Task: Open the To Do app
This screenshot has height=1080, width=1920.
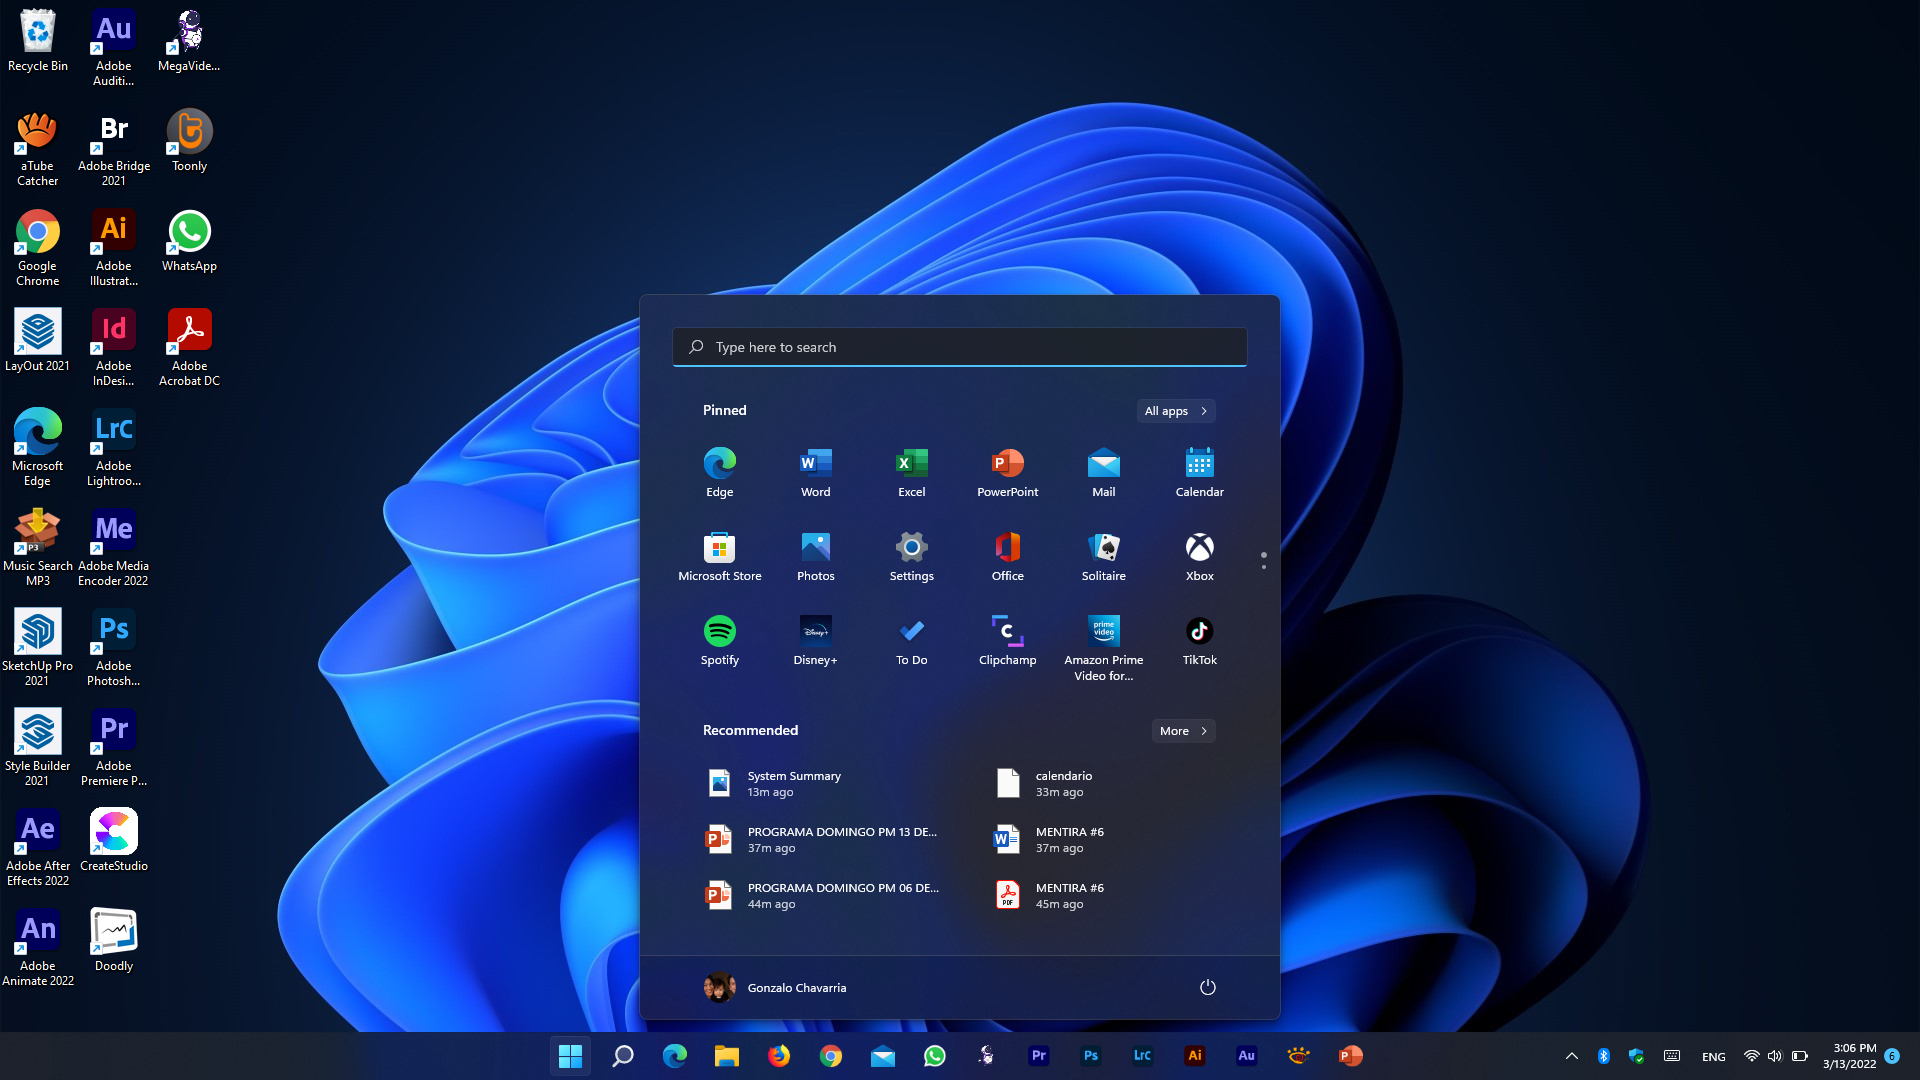Action: pyautogui.click(x=911, y=640)
